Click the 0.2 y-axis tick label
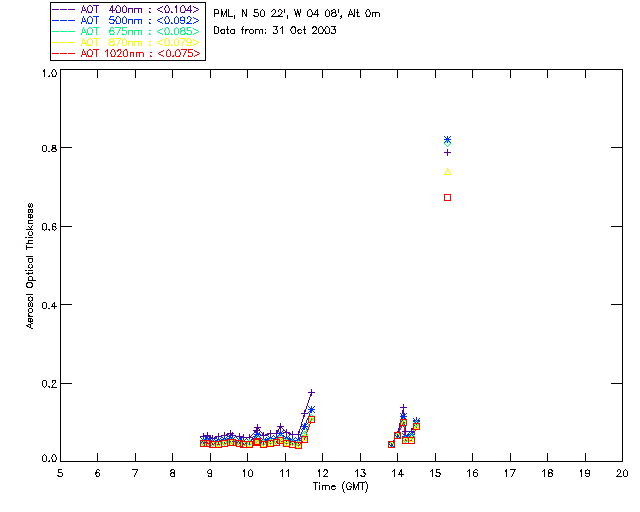The image size is (640, 512). tap(49, 384)
